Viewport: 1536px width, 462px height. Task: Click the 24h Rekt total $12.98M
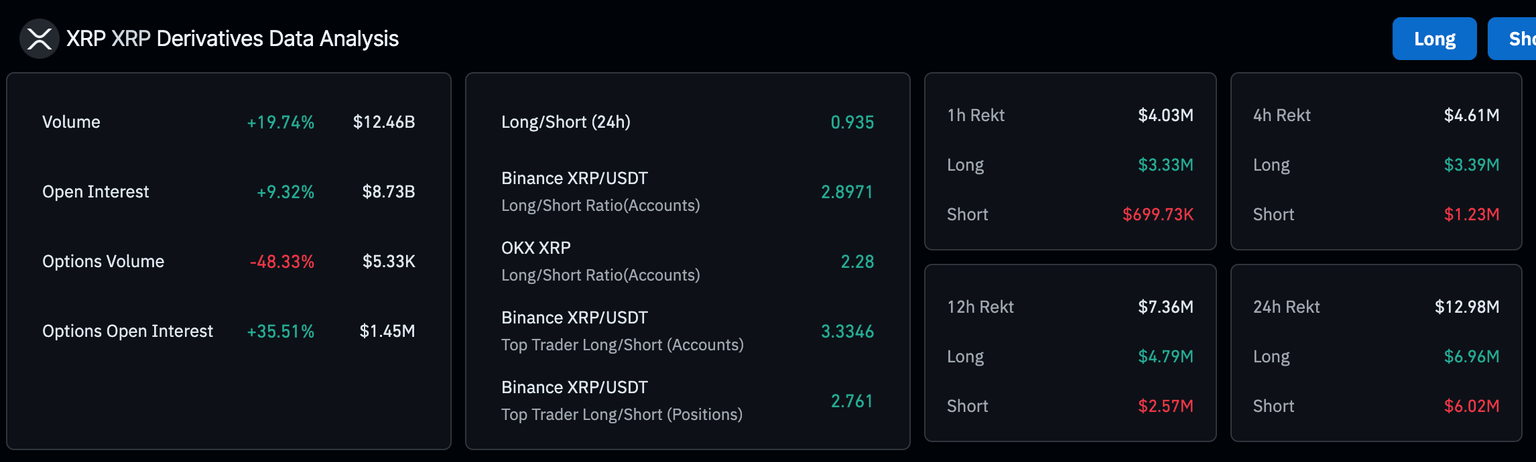(1464, 307)
